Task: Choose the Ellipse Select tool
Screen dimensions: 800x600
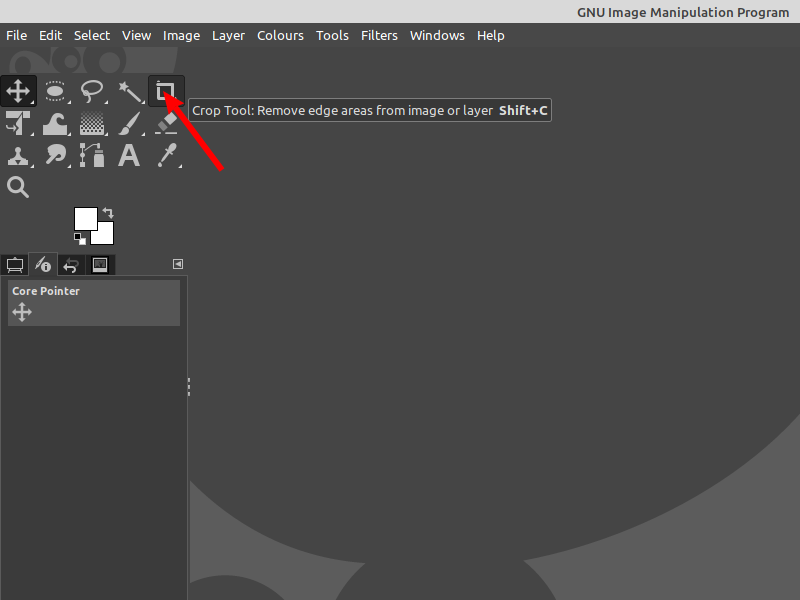Action: tap(55, 90)
